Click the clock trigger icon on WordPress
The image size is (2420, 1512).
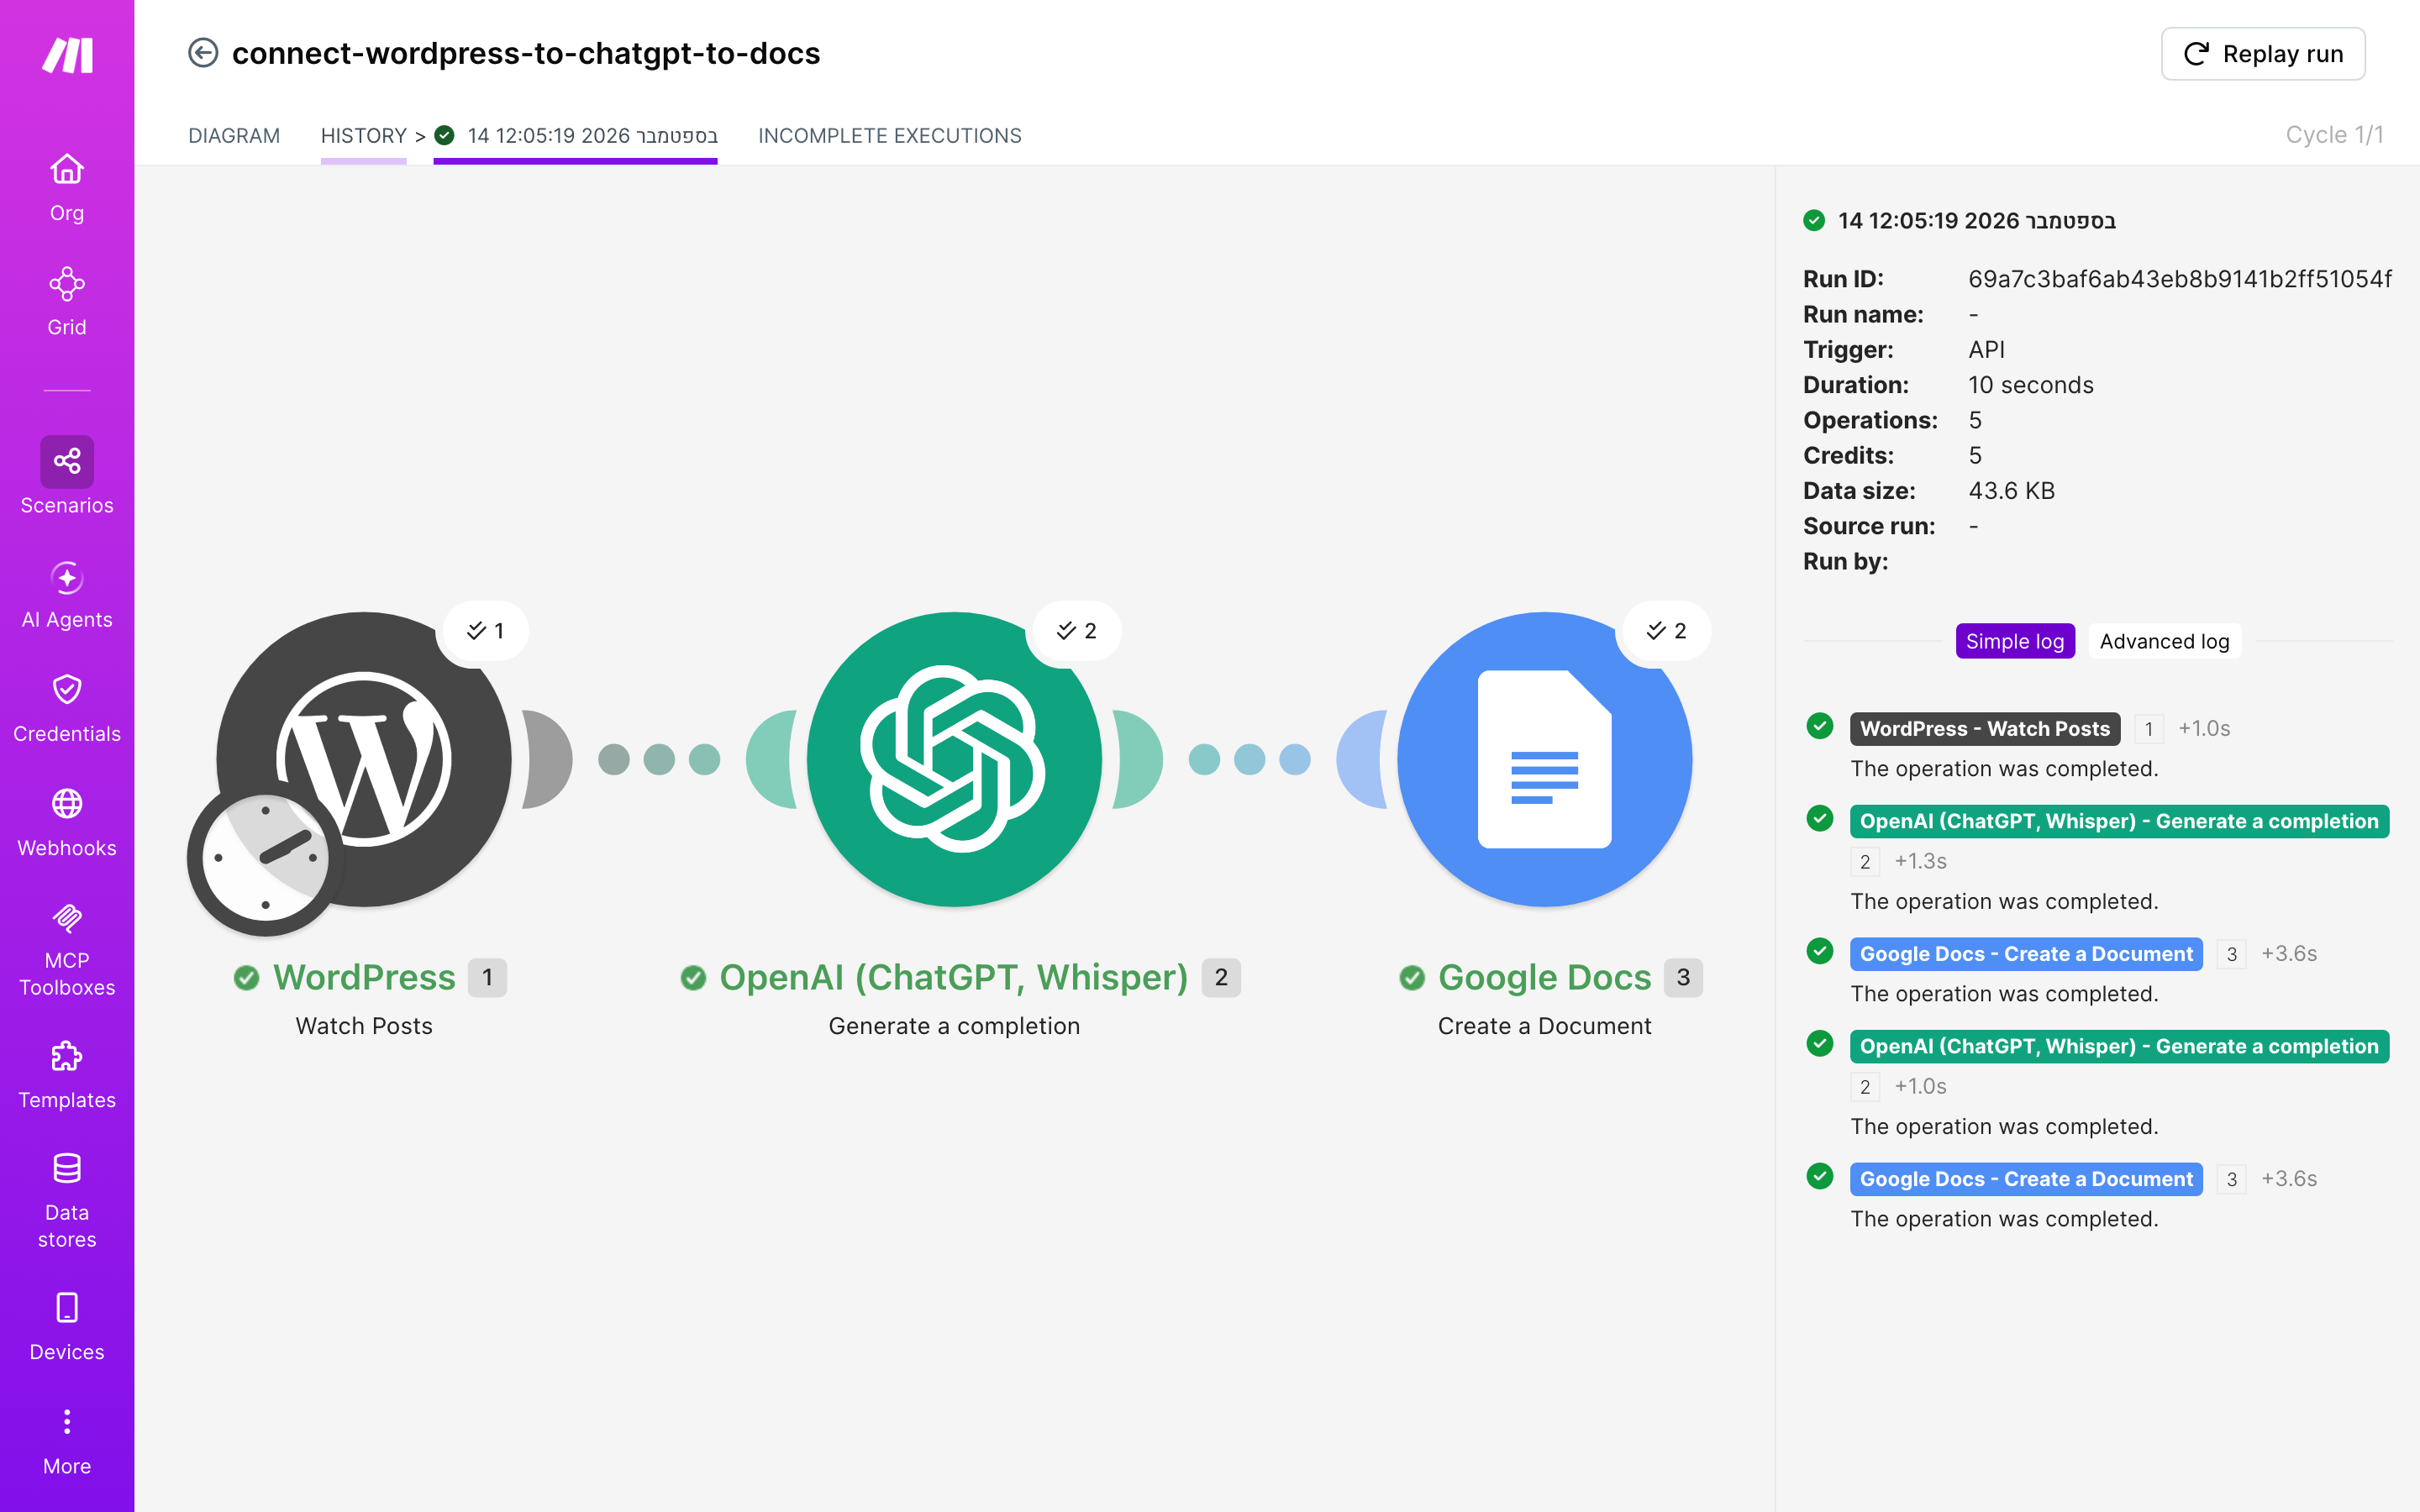265,857
